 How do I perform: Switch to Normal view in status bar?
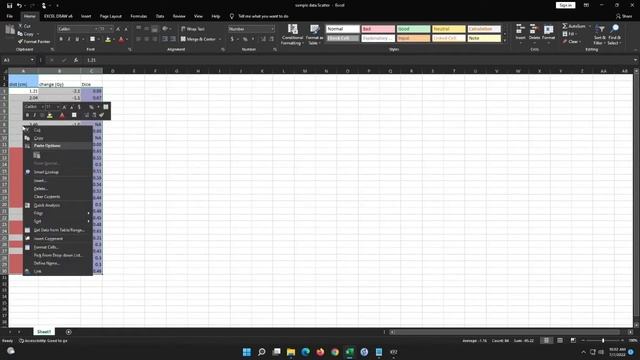coord(546,340)
